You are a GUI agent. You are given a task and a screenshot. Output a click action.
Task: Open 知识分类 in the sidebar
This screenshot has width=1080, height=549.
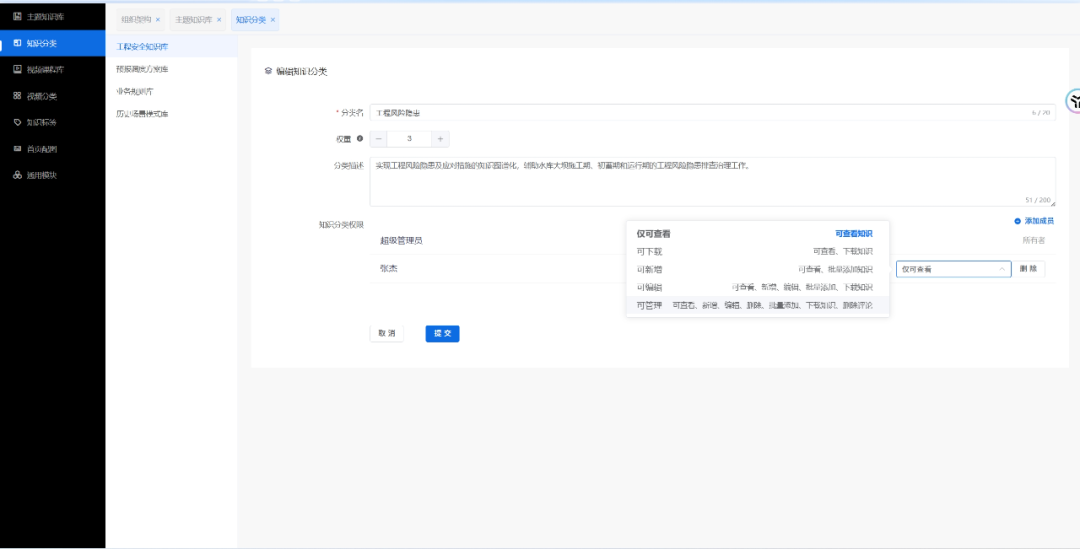[52, 43]
